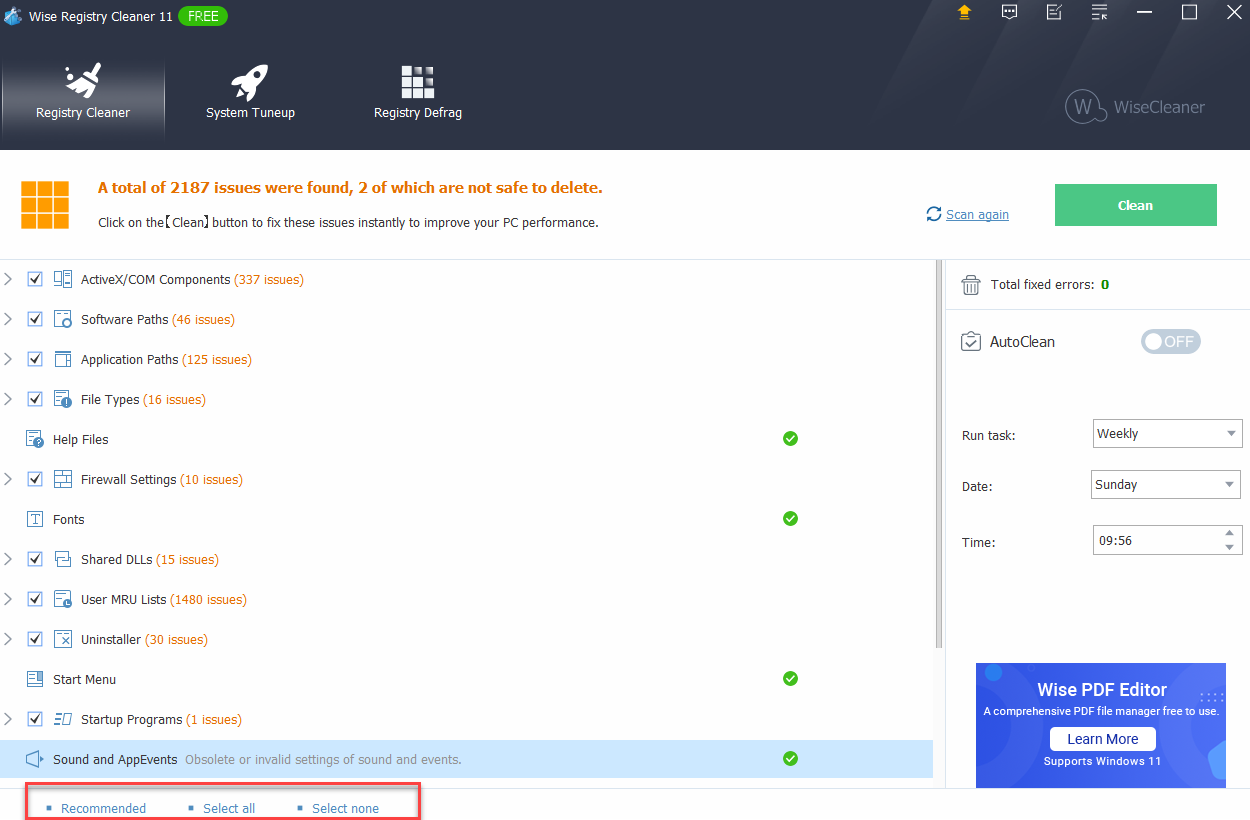Click the Startup Programs category icon
Screen dimensions: 1250x820
pos(63,719)
